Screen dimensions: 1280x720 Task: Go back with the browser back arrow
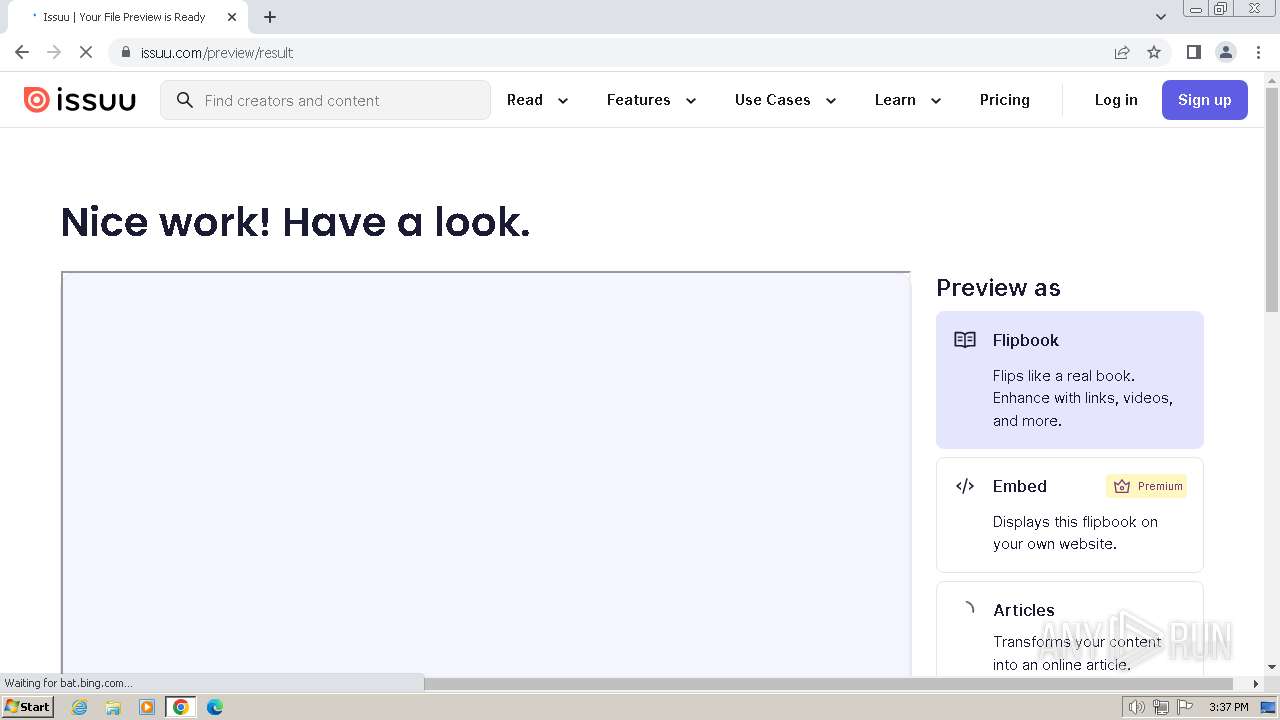pyautogui.click(x=22, y=52)
